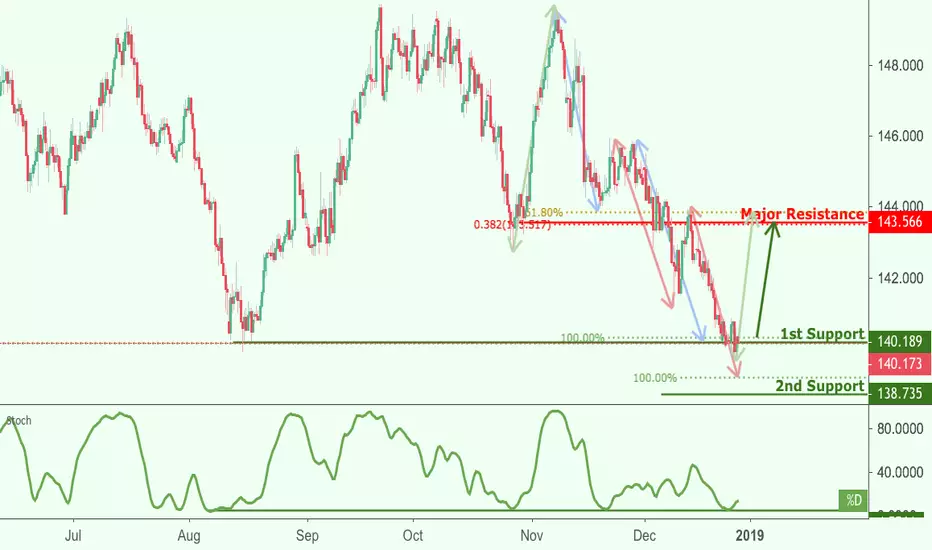Image resolution: width=932 pixels, height=550 pixels.
Task: Click the 0.382 Fibonacci level label
Action: click(x=512, y=225)
